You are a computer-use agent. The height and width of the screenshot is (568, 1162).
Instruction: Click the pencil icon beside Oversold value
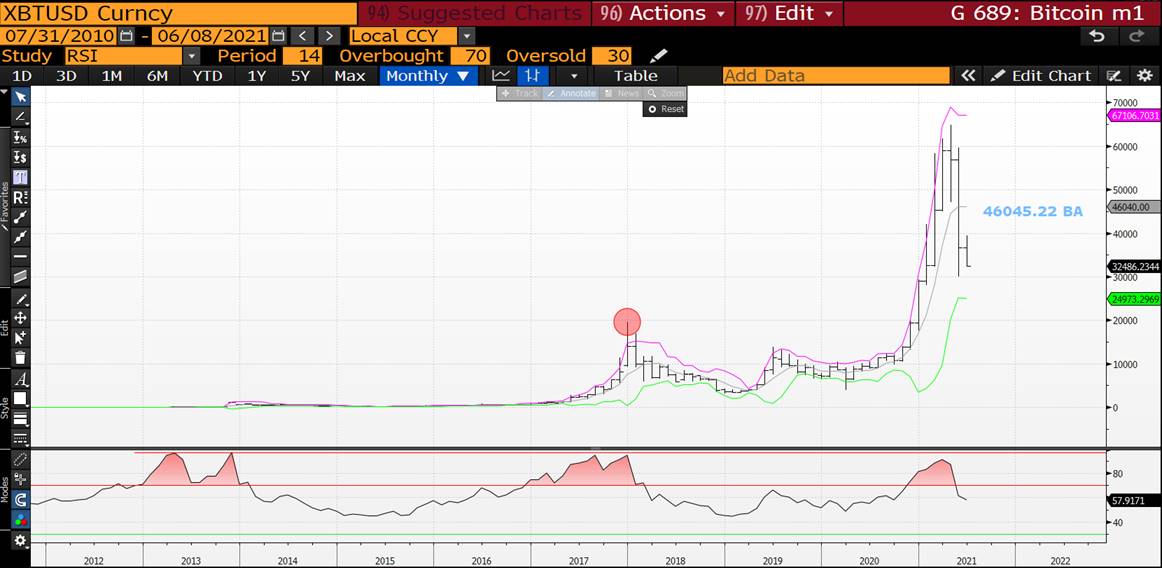point(657,56)
